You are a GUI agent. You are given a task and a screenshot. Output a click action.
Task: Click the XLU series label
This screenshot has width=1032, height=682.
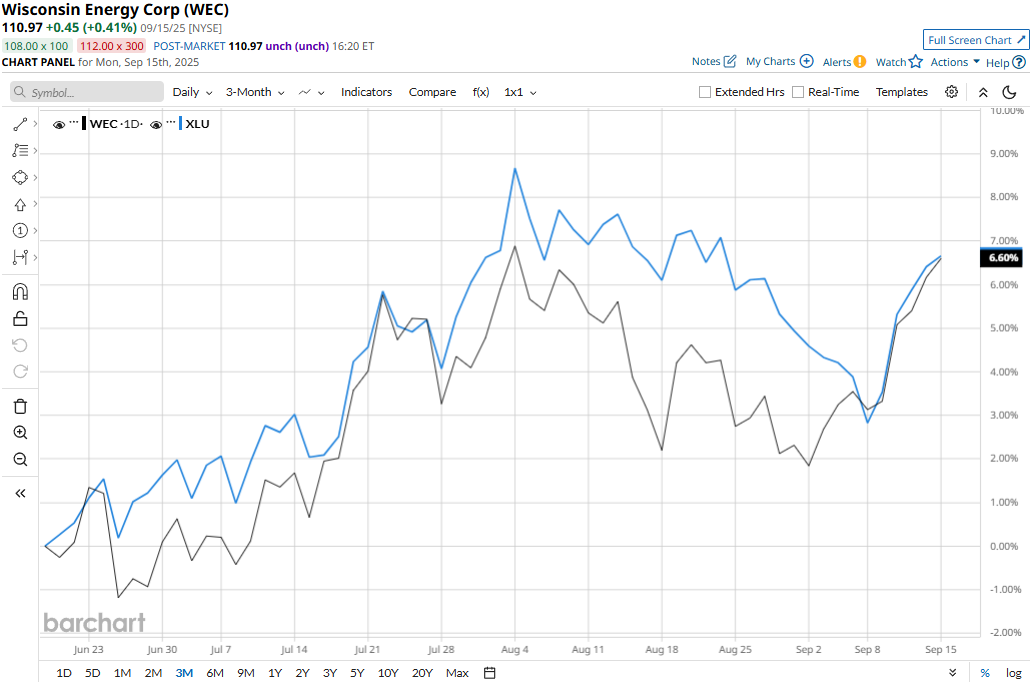pyautogui.click(x=197, y=124)
